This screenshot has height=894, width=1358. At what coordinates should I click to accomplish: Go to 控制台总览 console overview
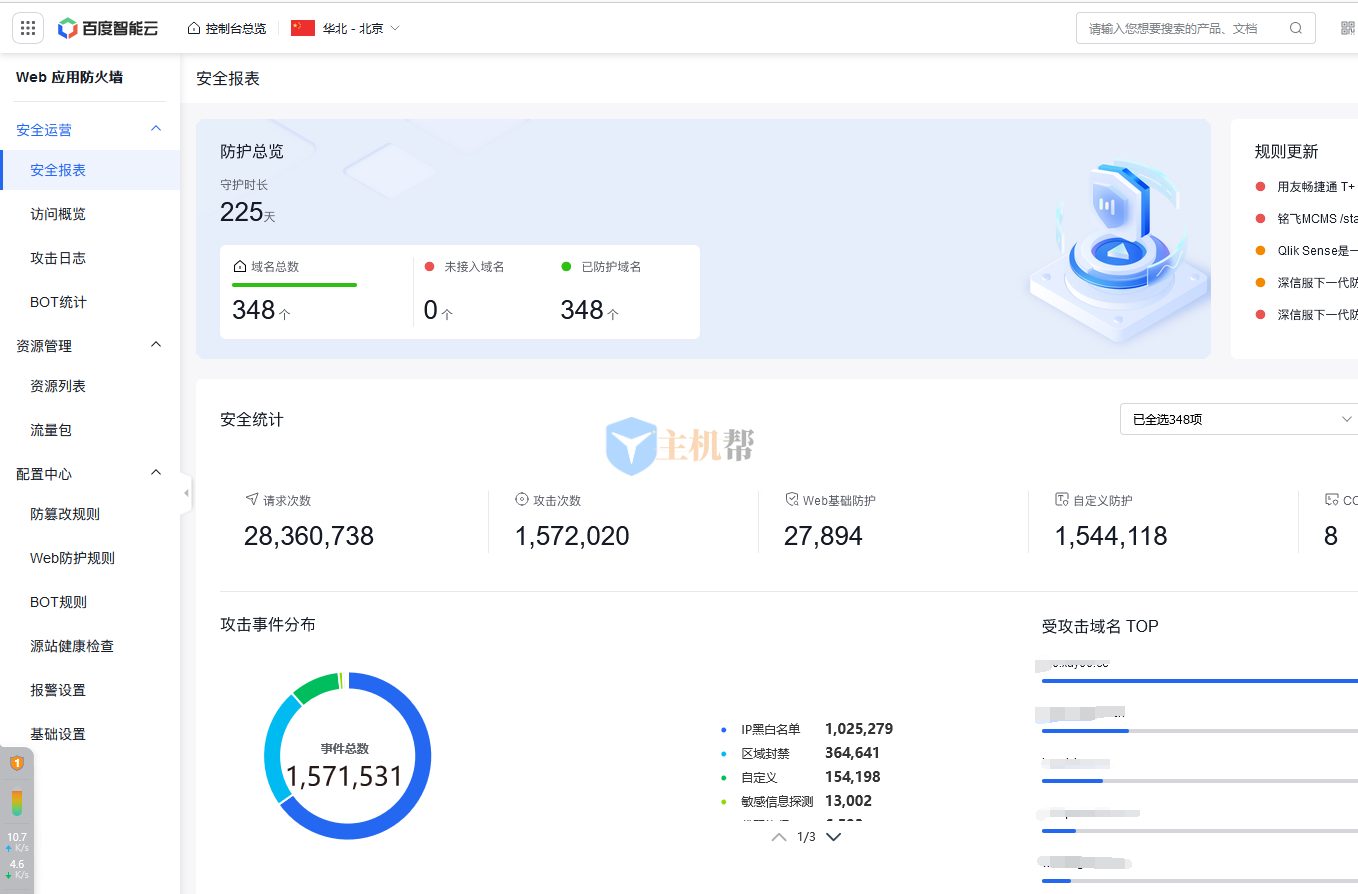[227, 28]
